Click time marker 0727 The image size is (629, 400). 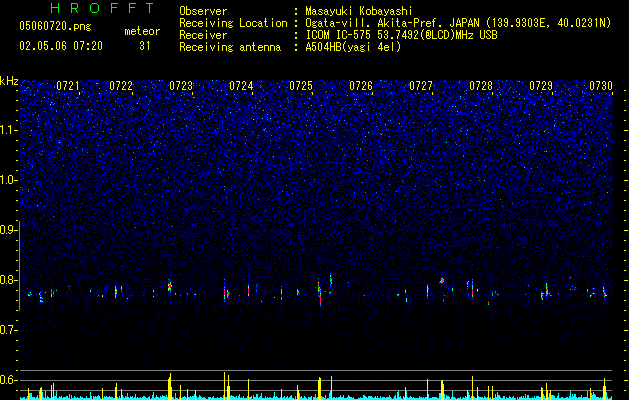coord(421,86)
